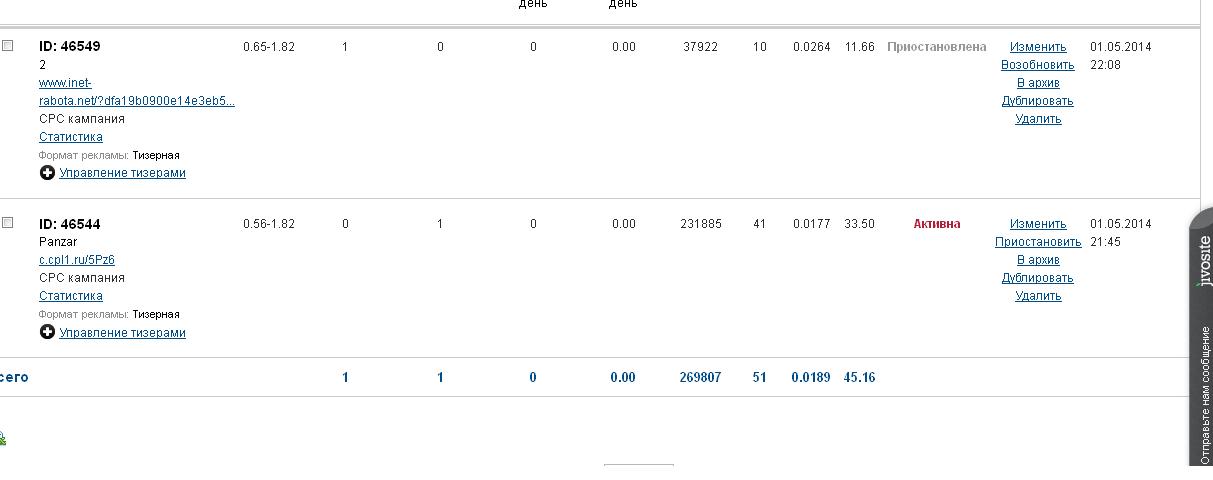Click Дублировать for campaign 46544
This screenshot has height=480, width=1213.
[1038, 278]
